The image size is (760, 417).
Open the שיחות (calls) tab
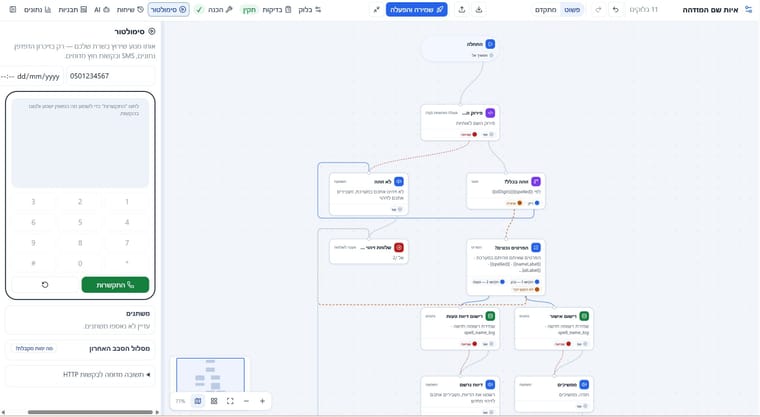(130, 9)
